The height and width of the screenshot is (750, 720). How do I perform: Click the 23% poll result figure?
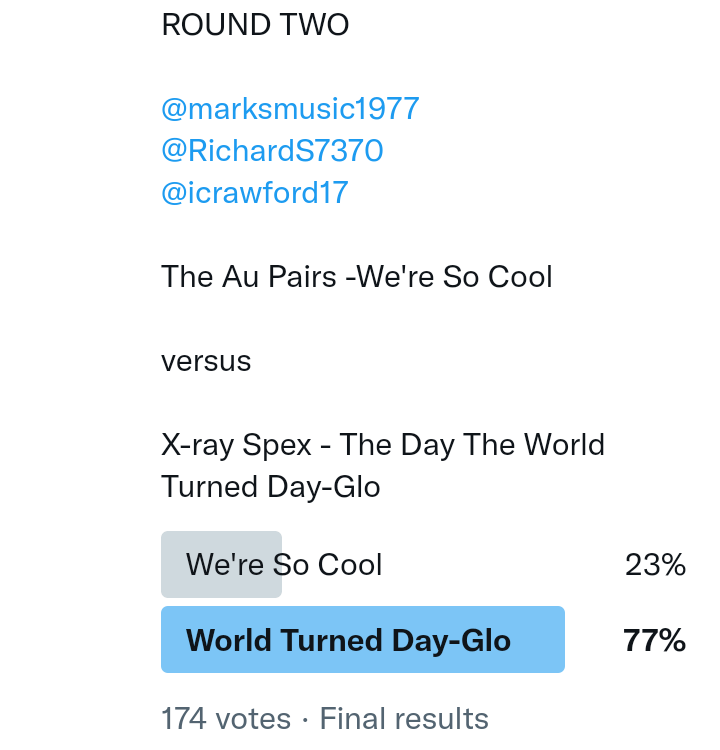[655, 565]
